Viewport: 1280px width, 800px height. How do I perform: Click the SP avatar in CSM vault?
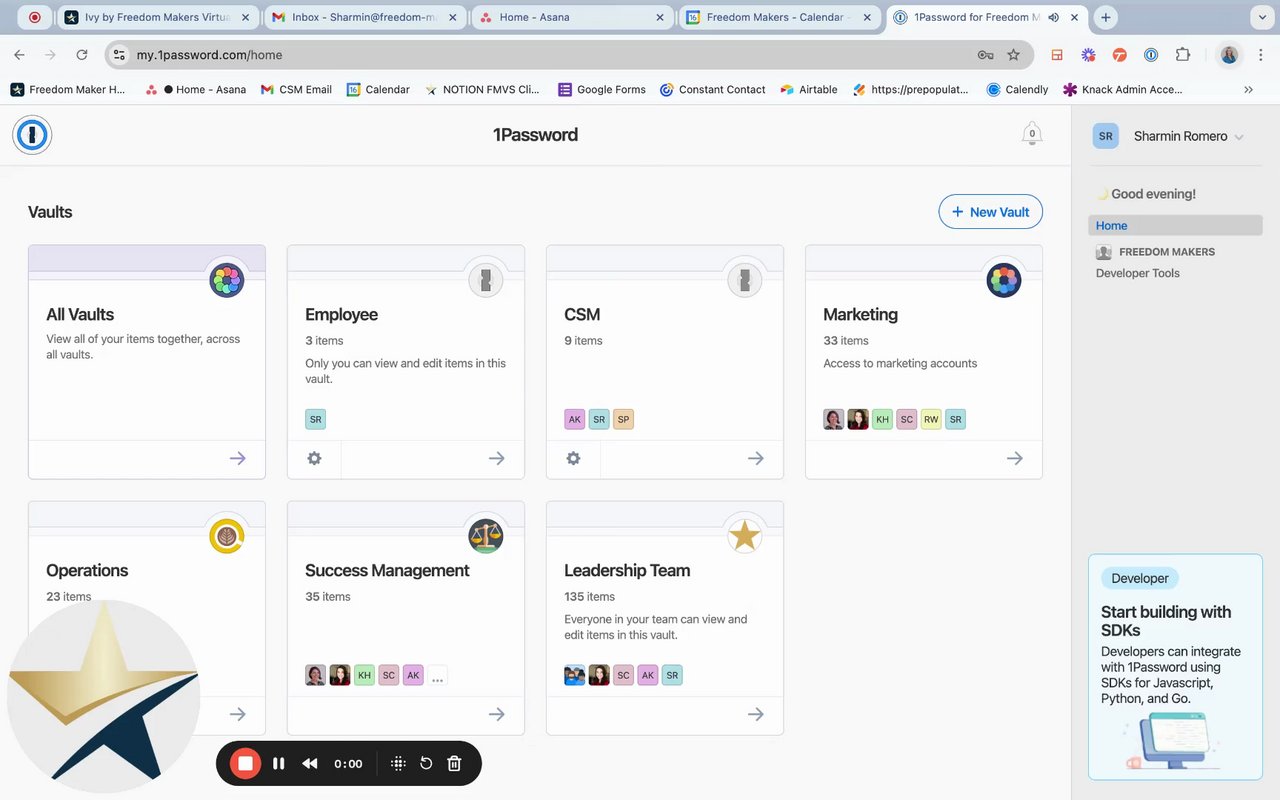(623, 419)
